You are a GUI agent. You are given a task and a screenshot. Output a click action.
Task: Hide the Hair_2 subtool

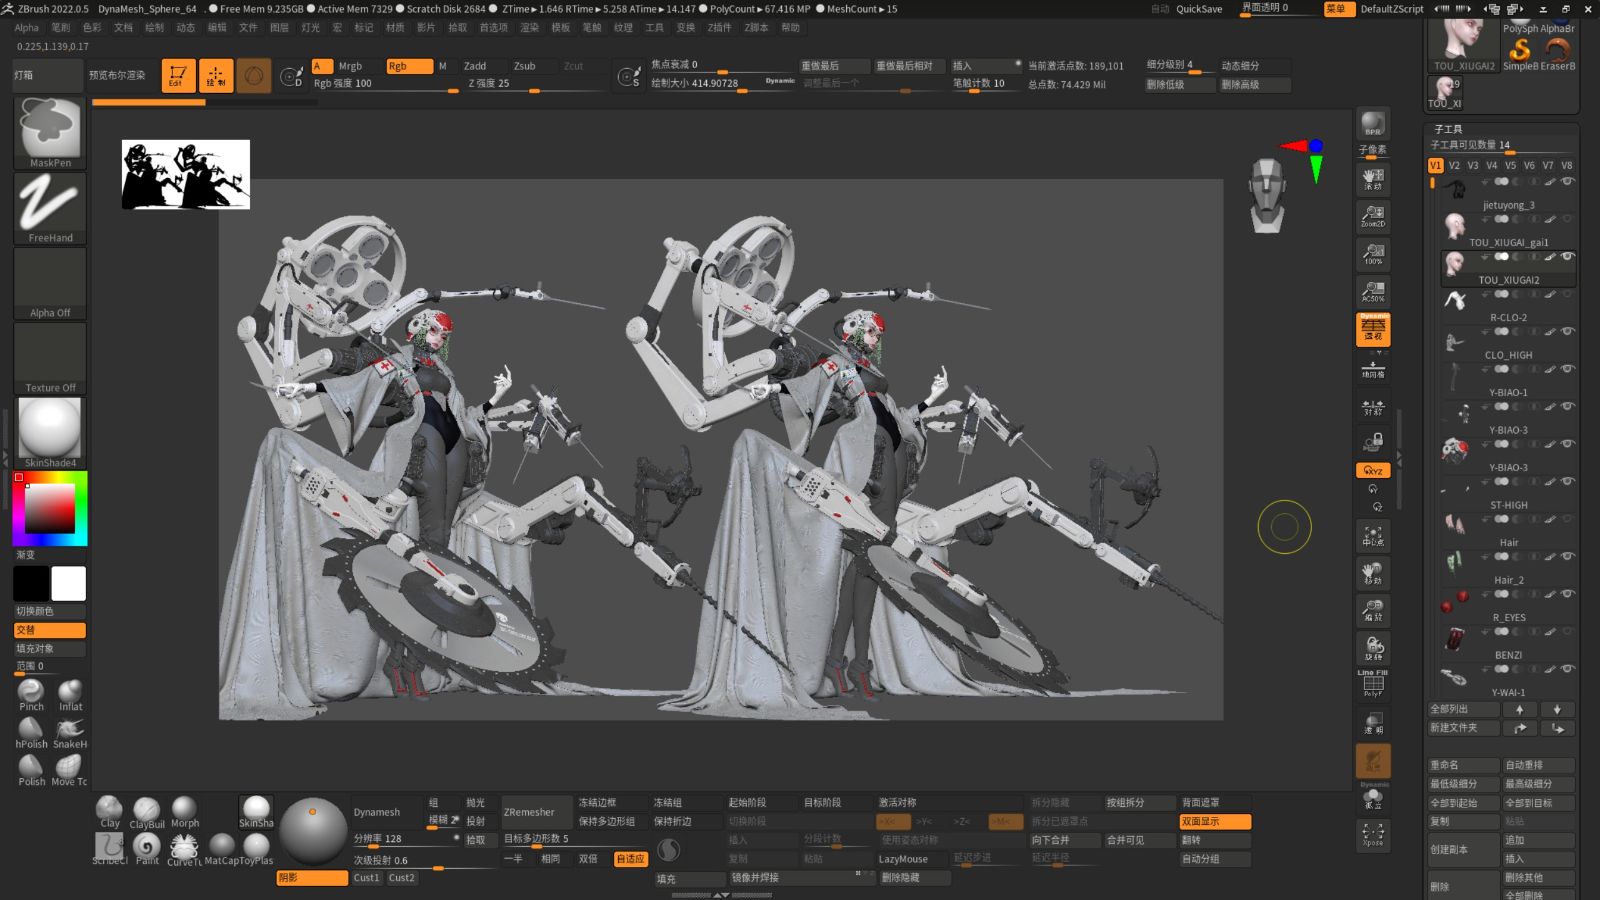(1568, 557)
